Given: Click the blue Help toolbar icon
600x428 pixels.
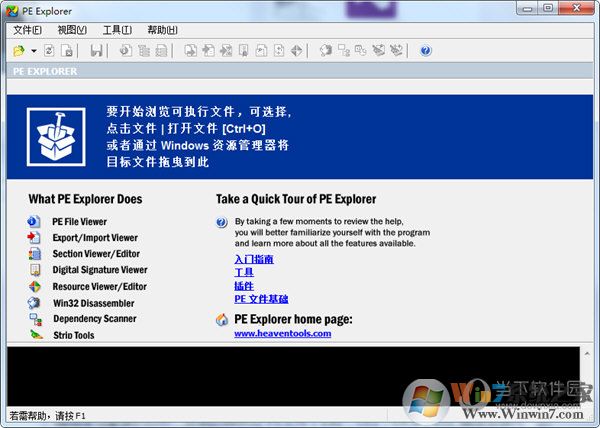Looking at the screenshot, I should point(426,50).
